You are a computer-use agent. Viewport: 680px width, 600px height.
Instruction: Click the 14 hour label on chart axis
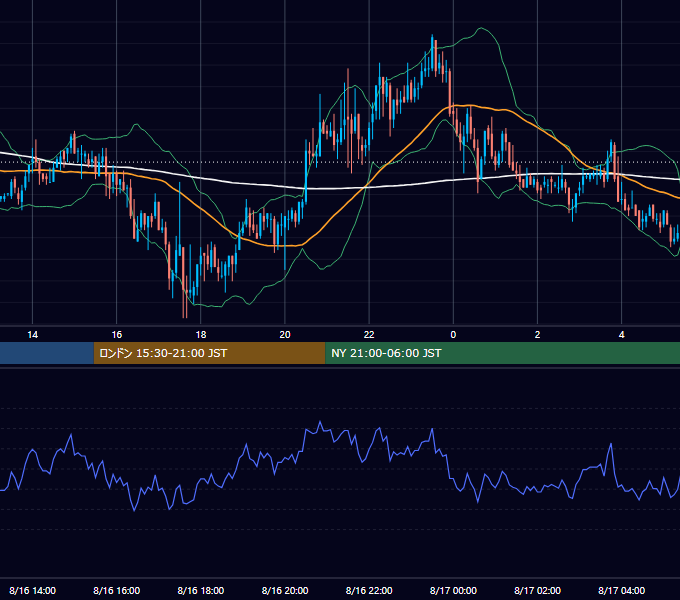tap(33, 335)
